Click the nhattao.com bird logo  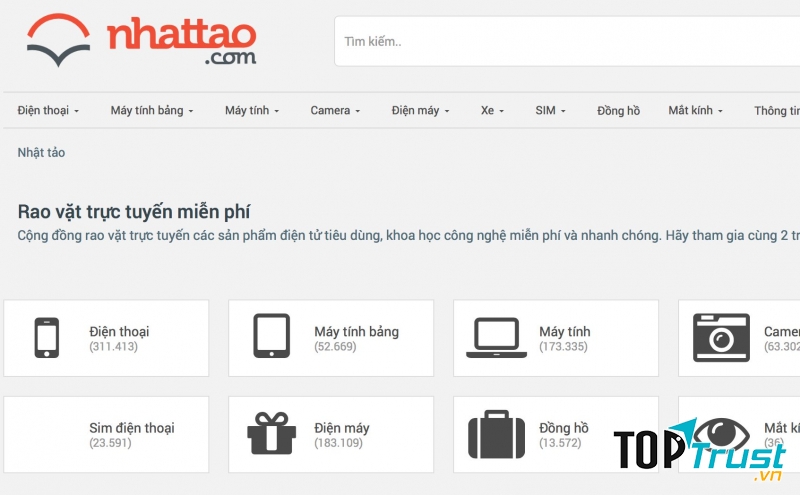[59, 40]
